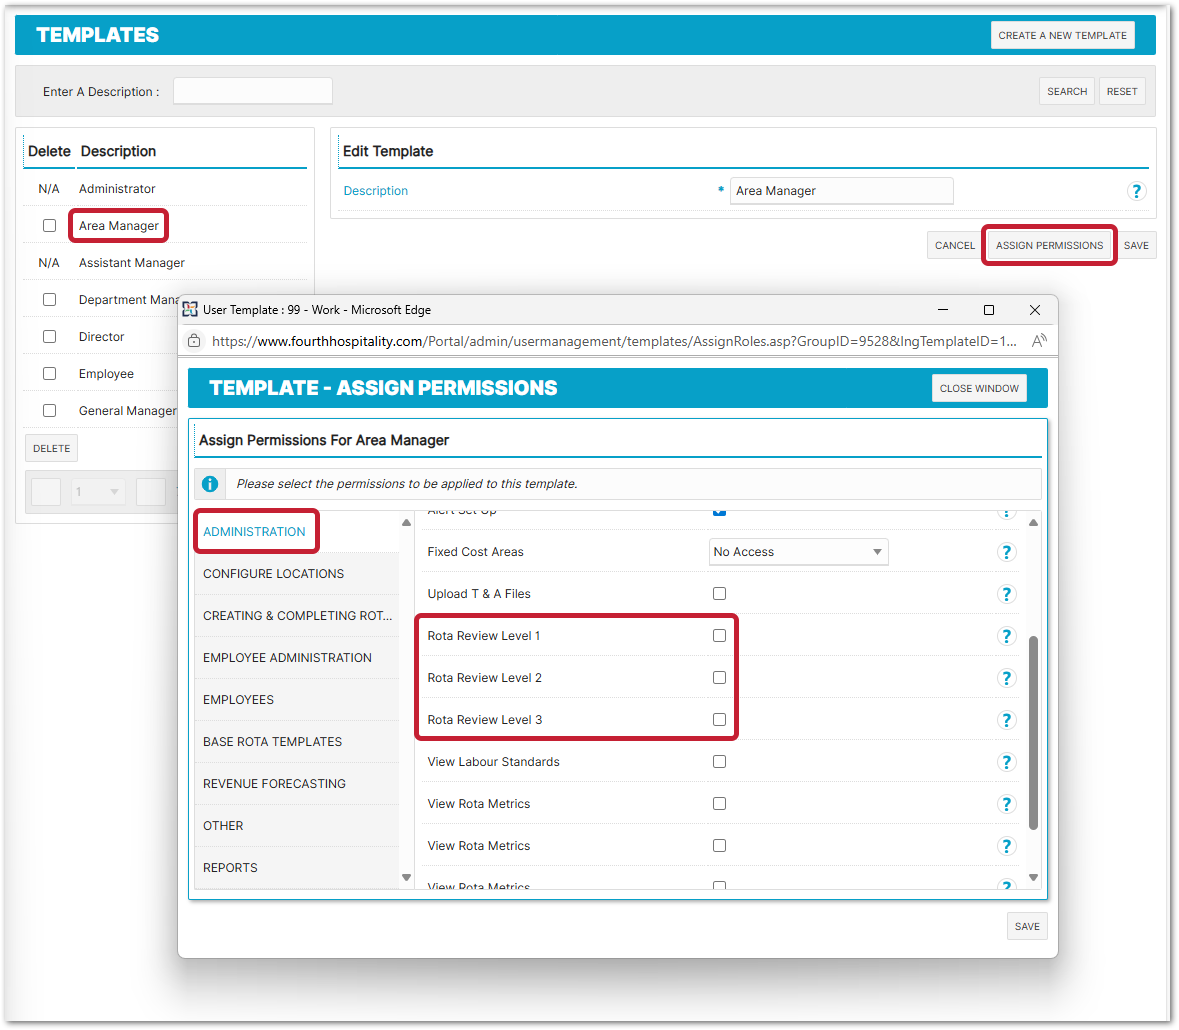The image size is (1179, 1030).
Task: Open help for View Labour Standards
Action: coord(1007,762)
